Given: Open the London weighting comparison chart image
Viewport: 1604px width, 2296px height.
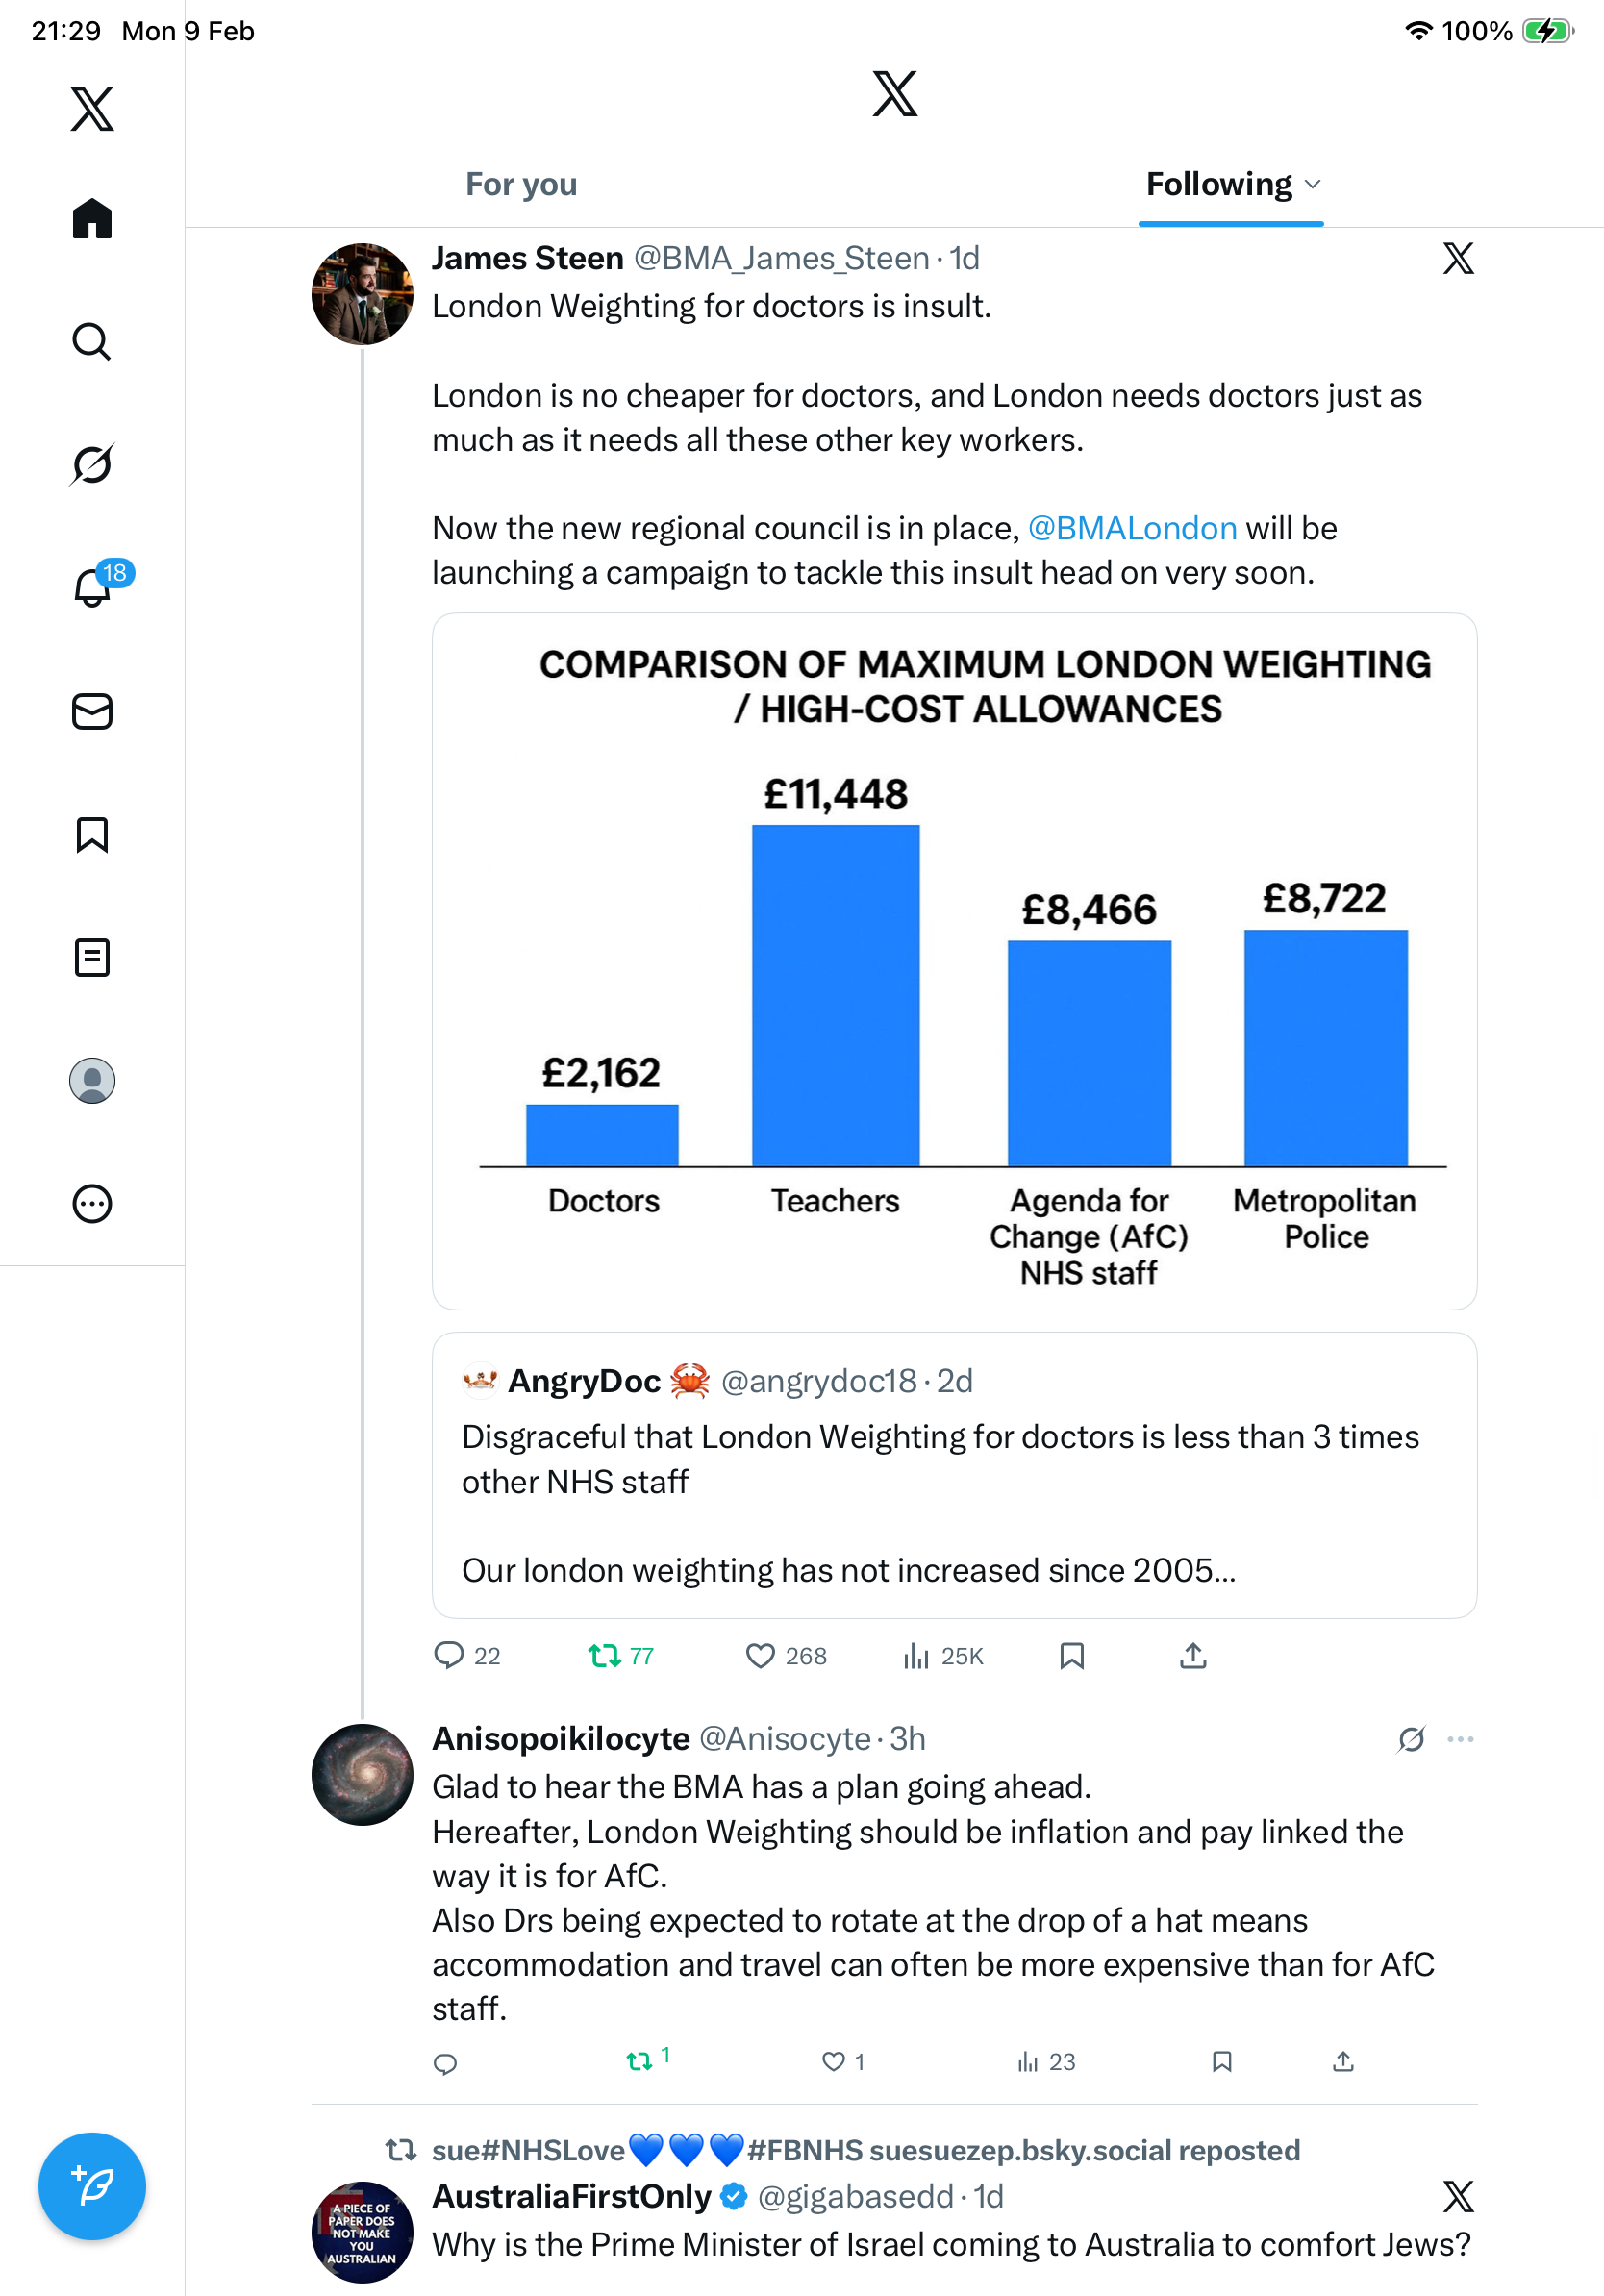Looking at the screenshot, I should click(954, 960).
